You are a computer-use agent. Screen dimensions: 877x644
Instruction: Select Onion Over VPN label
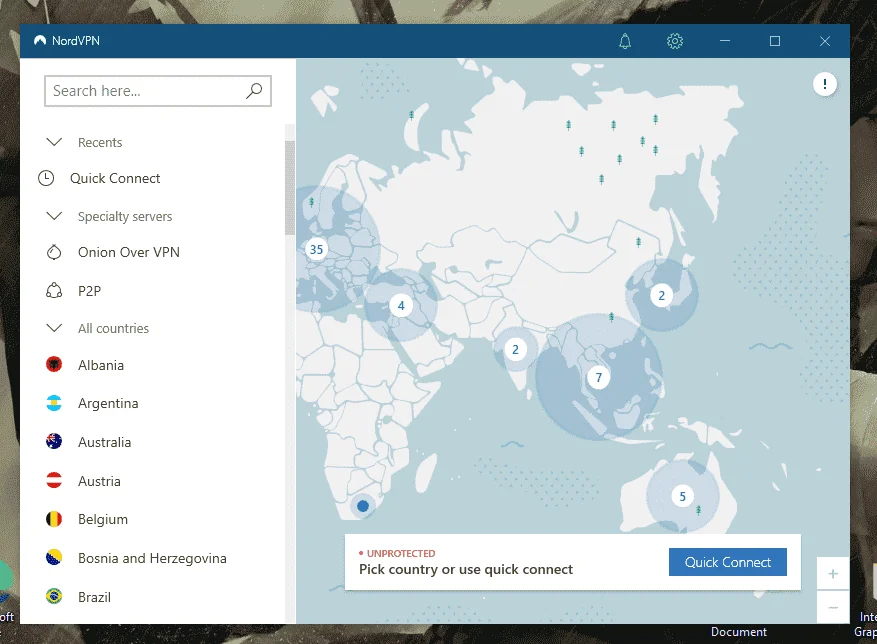click(x=129, y=252)
